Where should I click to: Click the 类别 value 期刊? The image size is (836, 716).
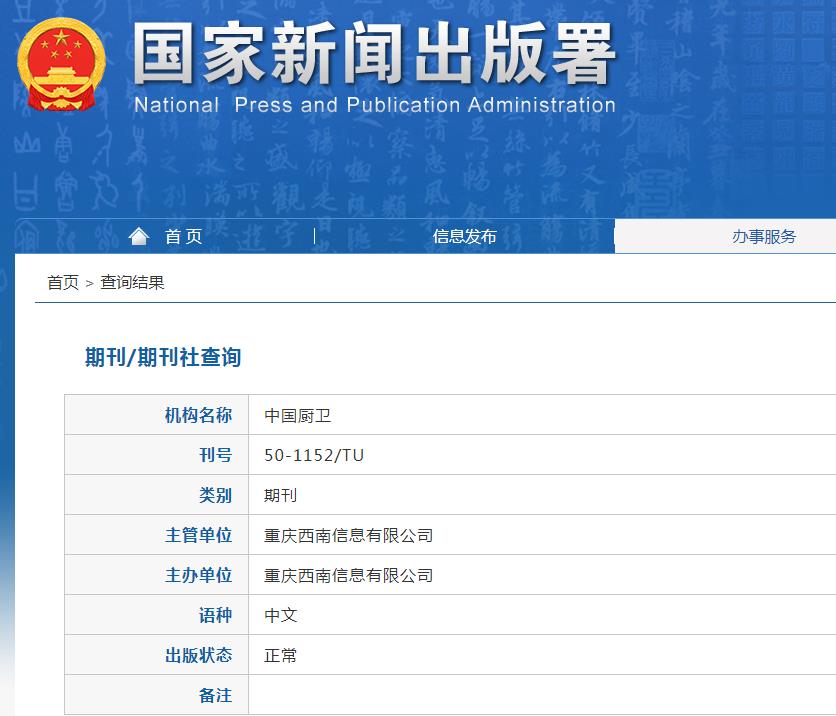coord(280,494)
